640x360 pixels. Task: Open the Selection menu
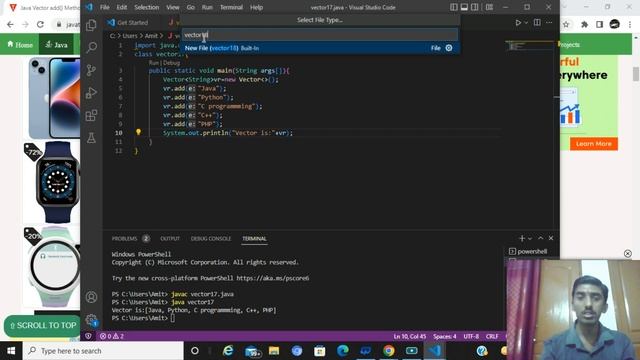pyautogui.click(x=147, y=7)
